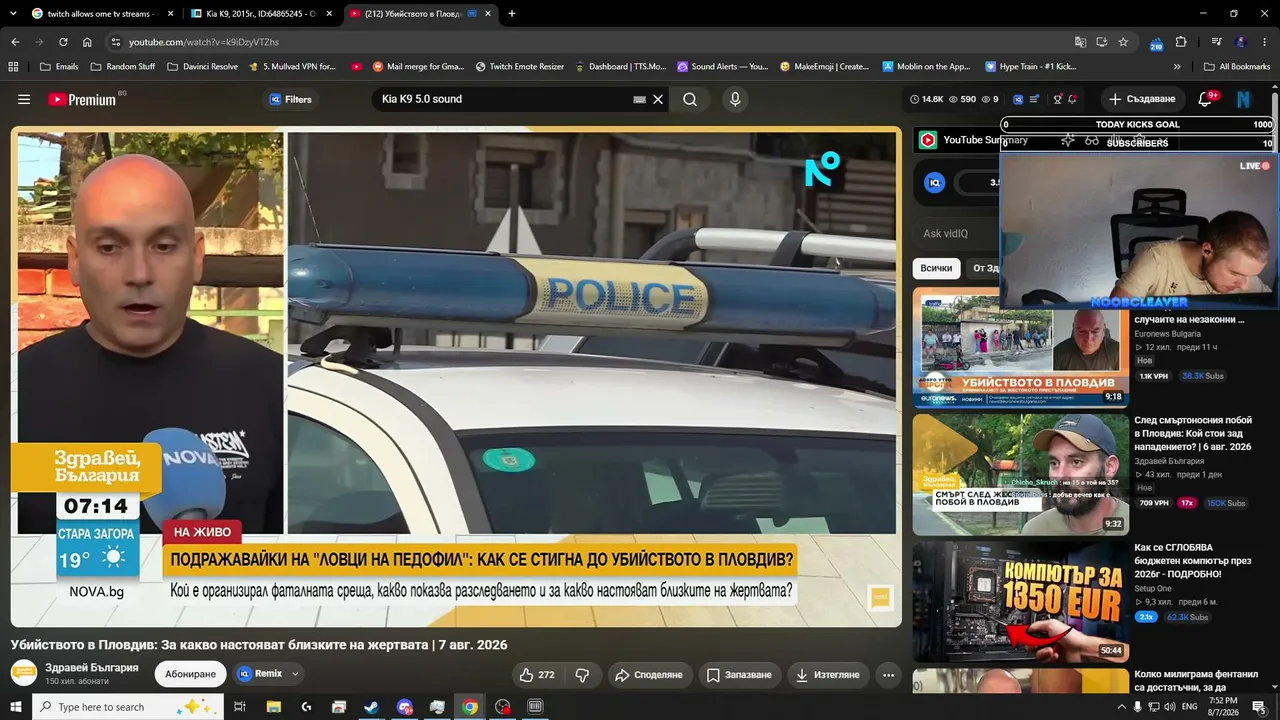Open the 9:32 Пловдив побой thumbnail
This screenshot has height=720, width=1280.
pyautogui.click(x=1020, y=475)
